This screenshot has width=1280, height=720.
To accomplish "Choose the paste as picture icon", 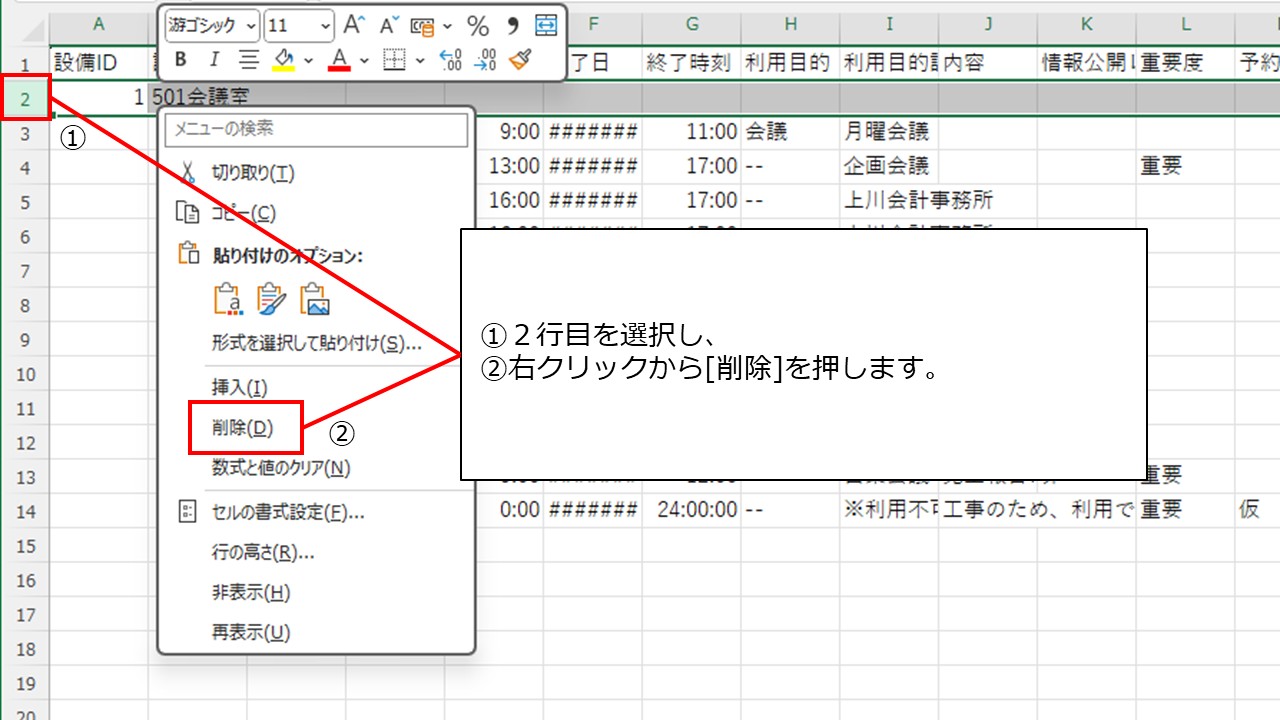I will 314,299.
